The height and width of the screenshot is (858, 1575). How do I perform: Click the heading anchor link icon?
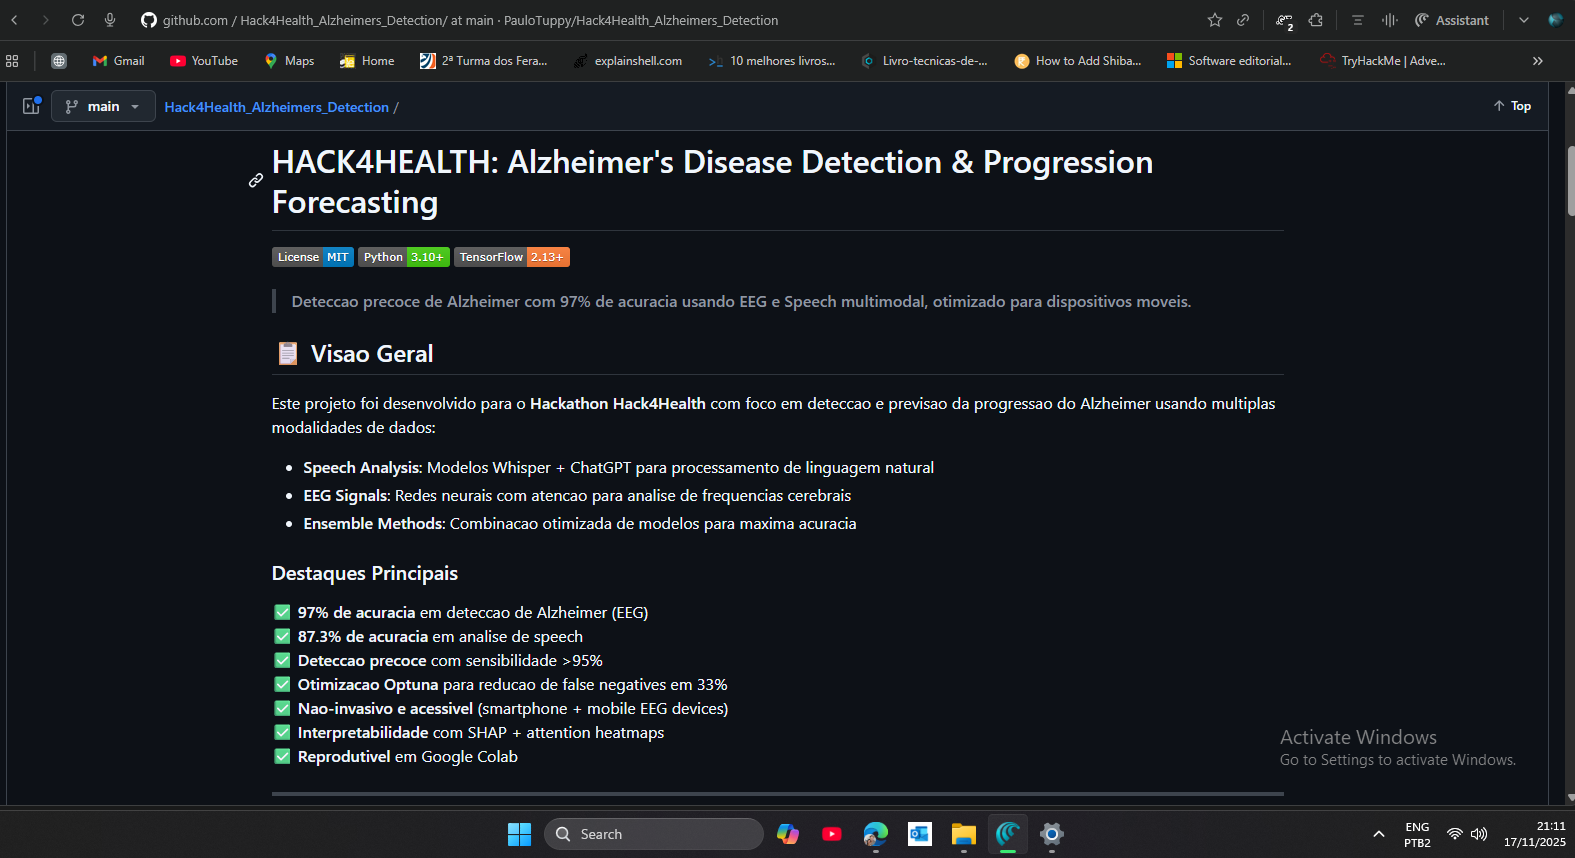[256, 181]
